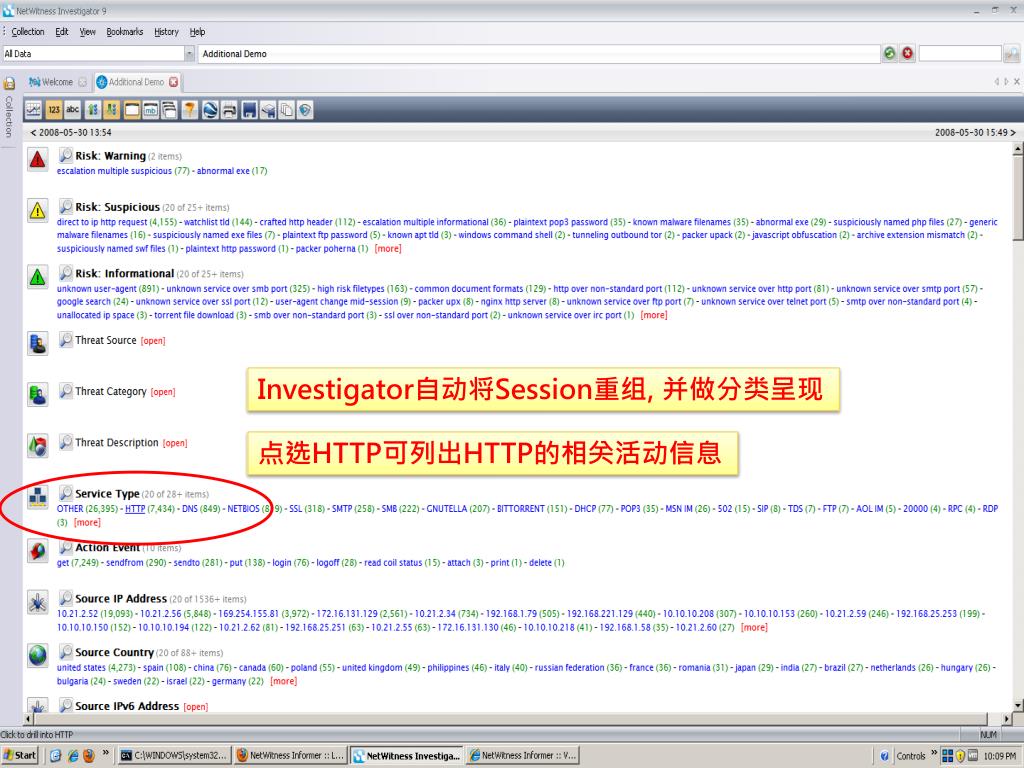Click the Threat Description row icon
The width and height of the screenshot is (1024, 768).
click(38, 446)
